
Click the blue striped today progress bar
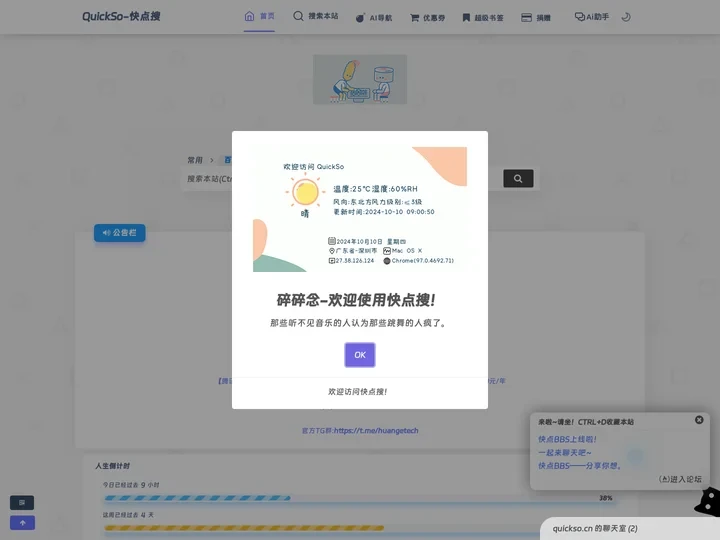pos(197,498)
